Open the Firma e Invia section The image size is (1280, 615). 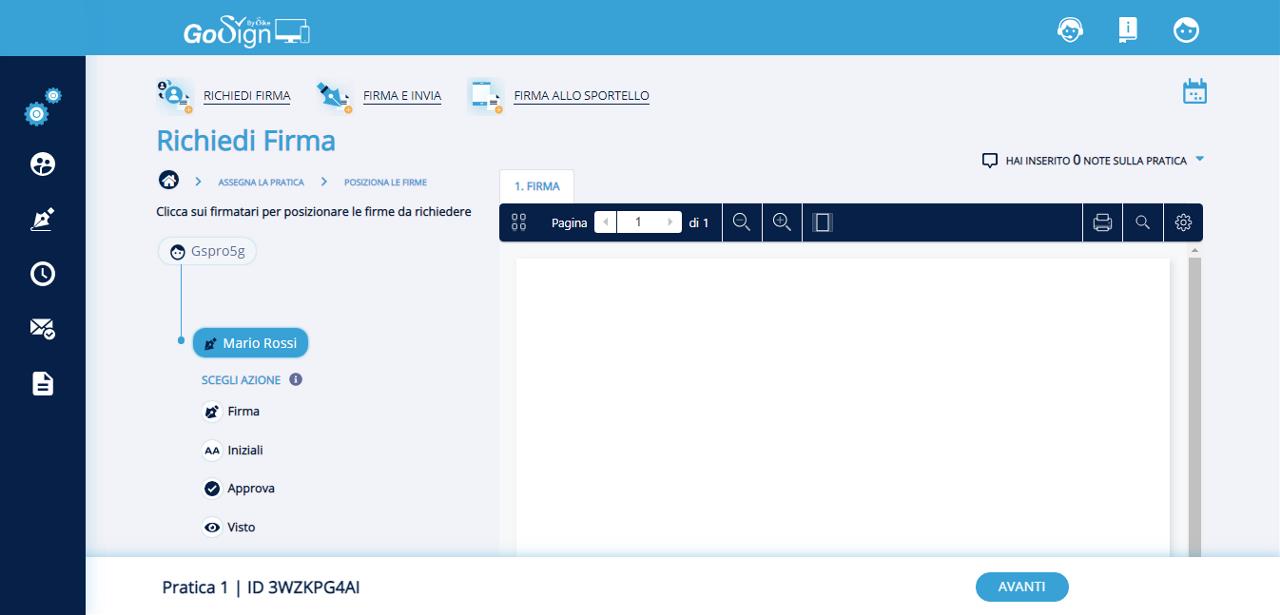(x=401, y=96)
